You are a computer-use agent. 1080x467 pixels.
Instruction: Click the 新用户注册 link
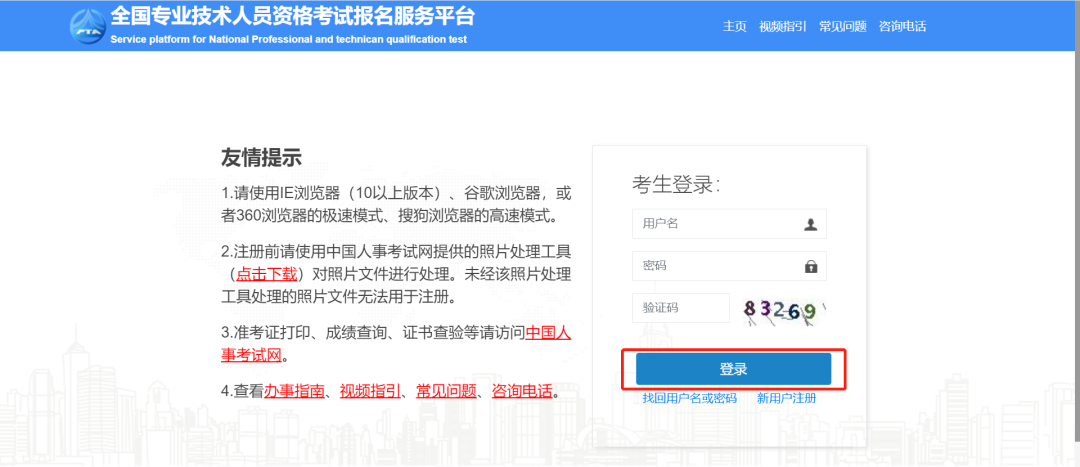pyautogui.click(x=786, y=398)
